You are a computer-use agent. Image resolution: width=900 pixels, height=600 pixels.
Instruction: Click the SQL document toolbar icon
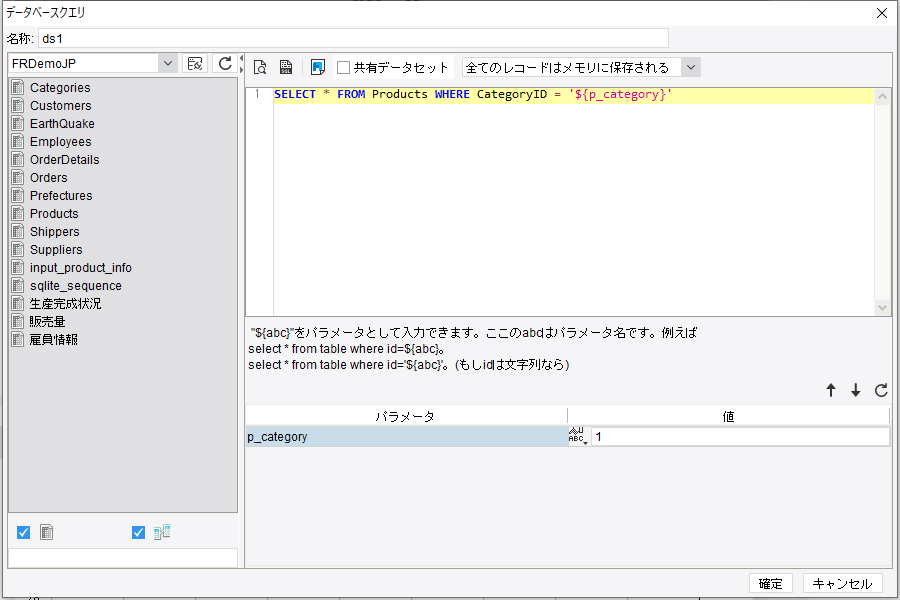[x=286, y=67]
